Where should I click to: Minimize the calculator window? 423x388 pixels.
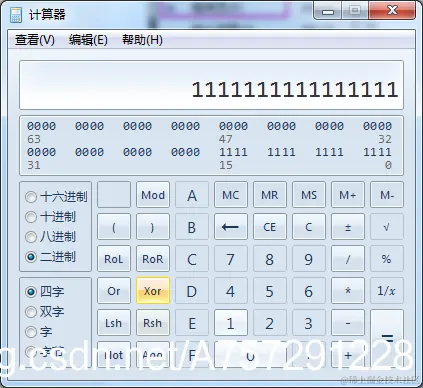pos(328,11)
